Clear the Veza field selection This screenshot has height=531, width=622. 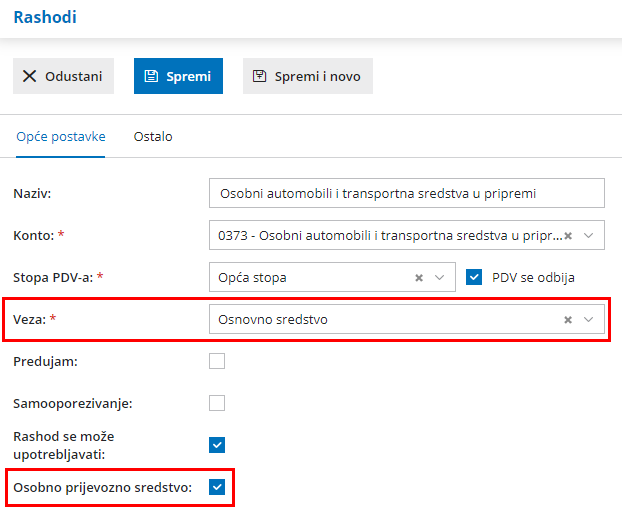(568, 320)
